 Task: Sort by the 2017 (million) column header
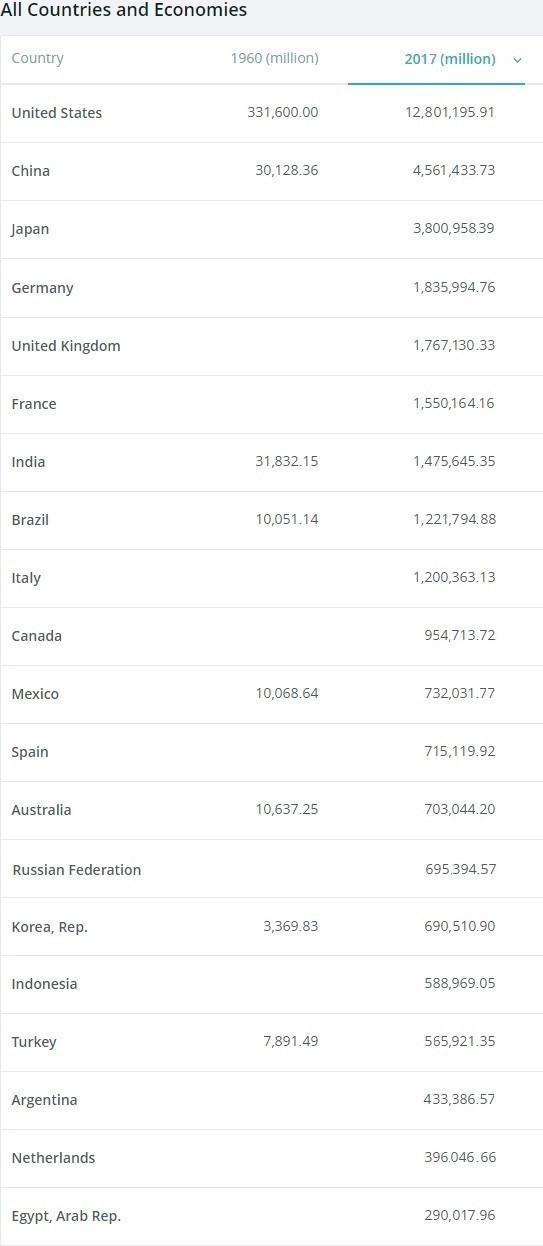pos(450,59)
